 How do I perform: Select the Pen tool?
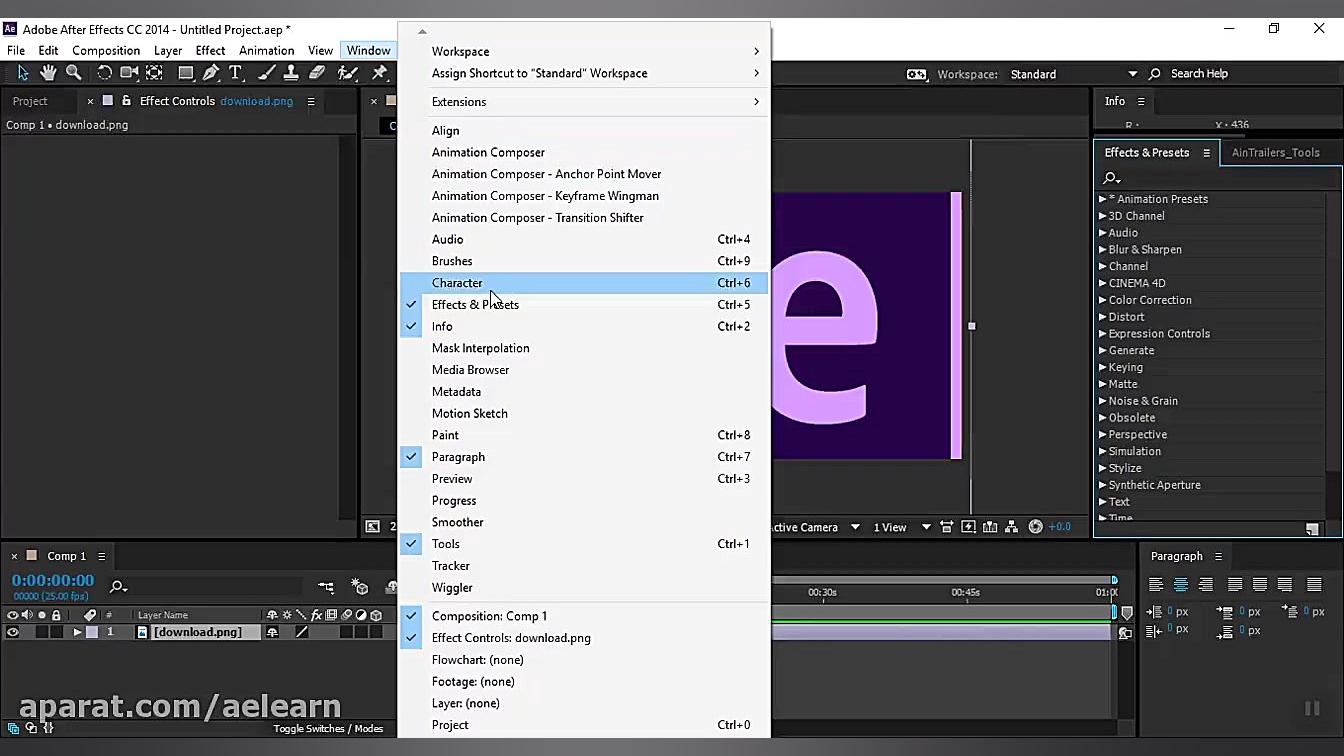pyautogui.click(x=211, y=73)
